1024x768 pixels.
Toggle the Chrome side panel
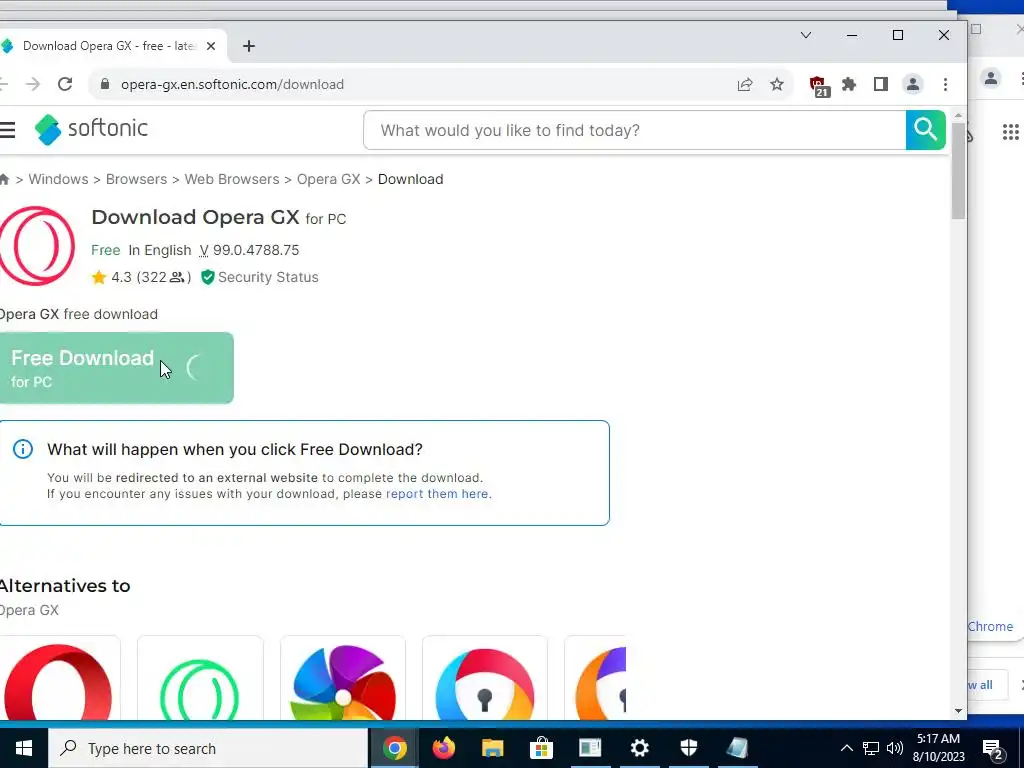point(880,84)
